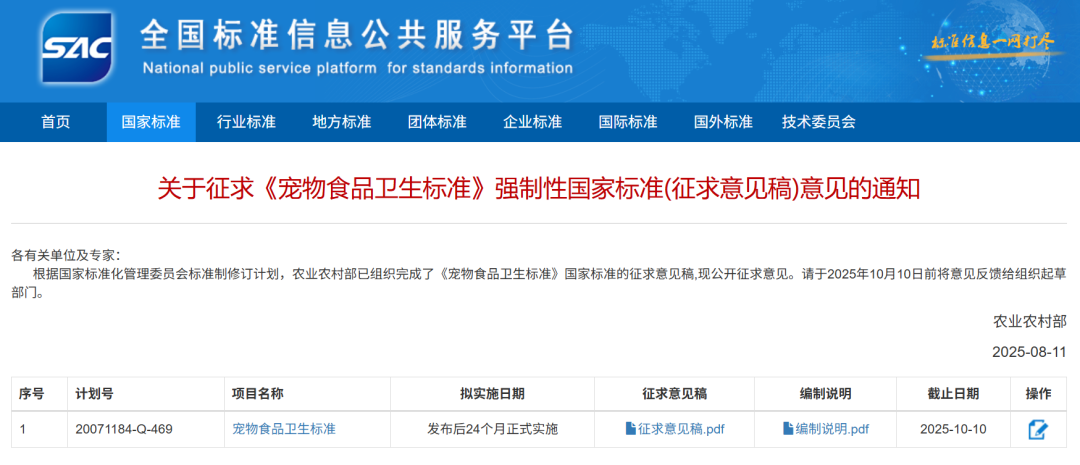The image size is (1080, 465).
Task: Download 征求意见稿.pdf file
Action: (x=675, y=429)
